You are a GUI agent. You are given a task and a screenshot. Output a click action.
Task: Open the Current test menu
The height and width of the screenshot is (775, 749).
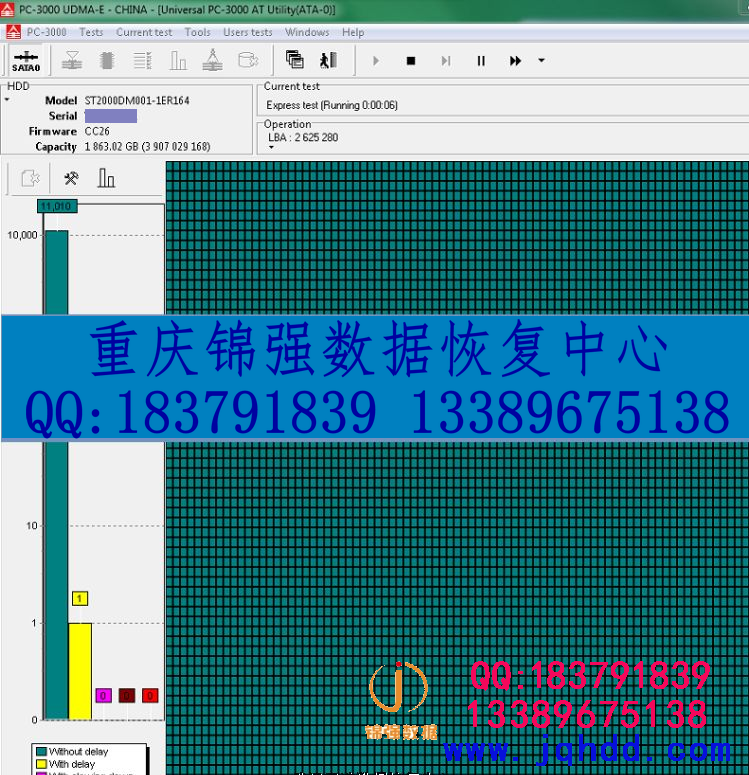pyautogui.click(x=144, y=32)
